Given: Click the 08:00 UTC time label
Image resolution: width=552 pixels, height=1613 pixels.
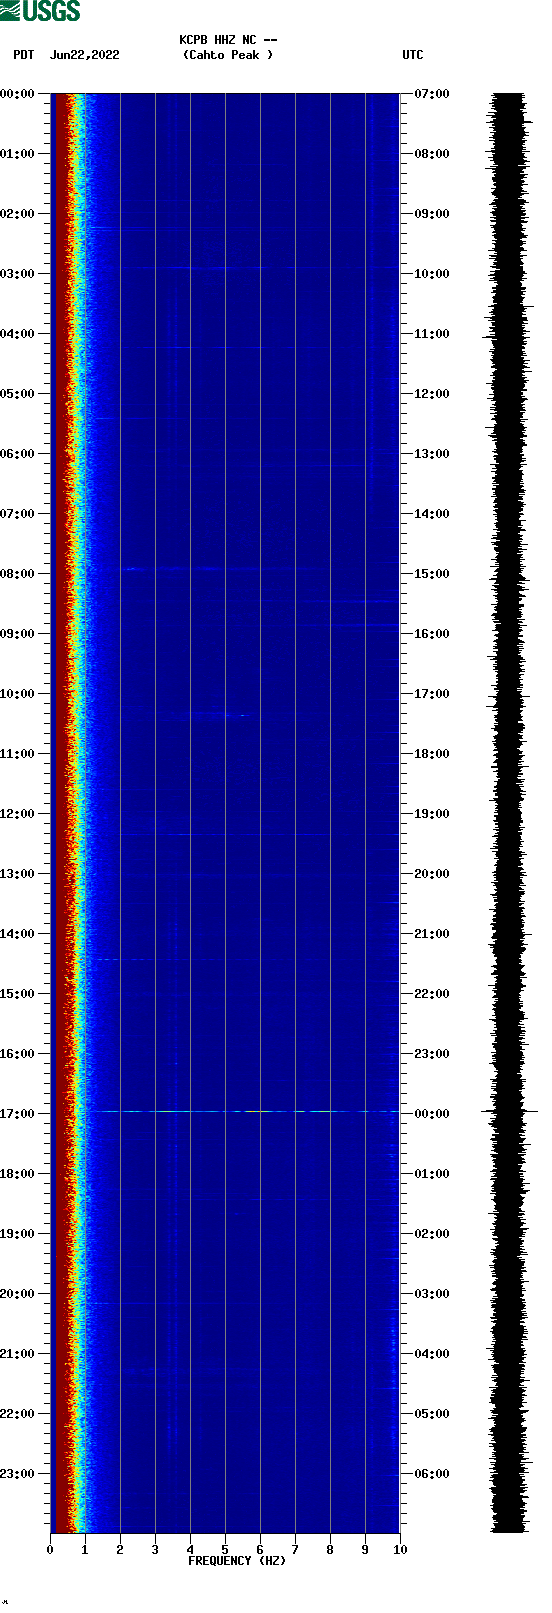Looking at the screenshot, I should click(432, 154).
